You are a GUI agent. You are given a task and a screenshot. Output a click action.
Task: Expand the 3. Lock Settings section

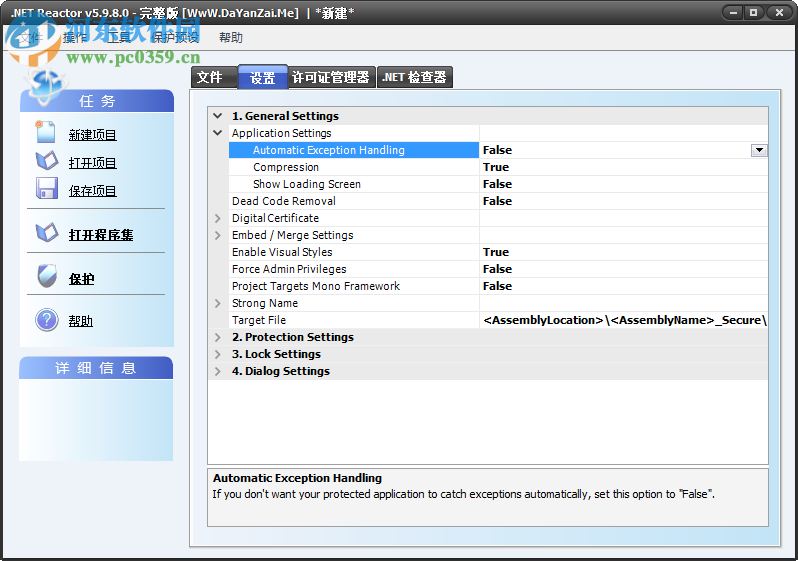218,354
